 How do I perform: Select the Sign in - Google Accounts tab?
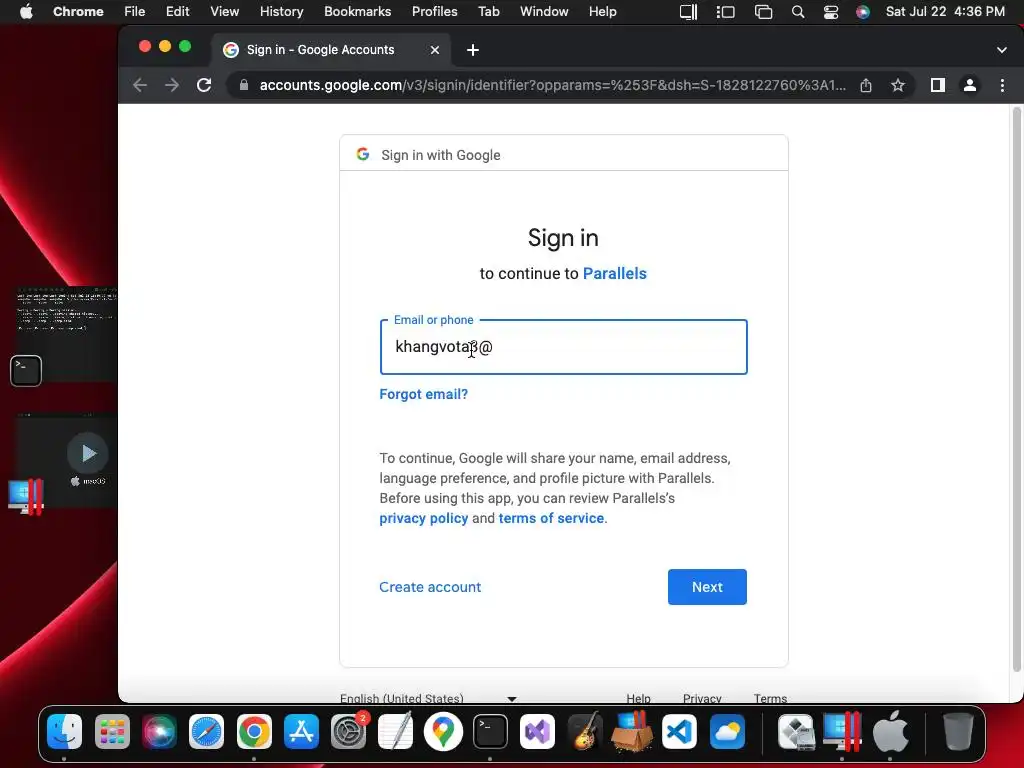pyautogui.click(x=331, y=50)
